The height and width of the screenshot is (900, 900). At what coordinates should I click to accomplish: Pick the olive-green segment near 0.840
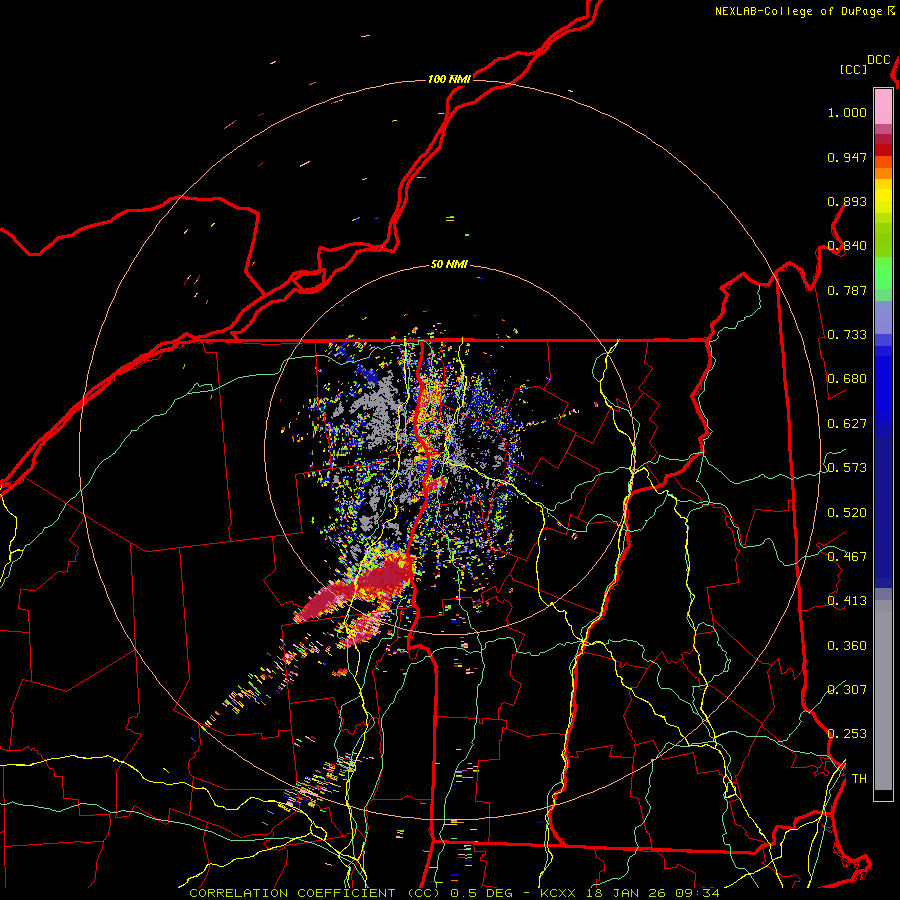883,240
